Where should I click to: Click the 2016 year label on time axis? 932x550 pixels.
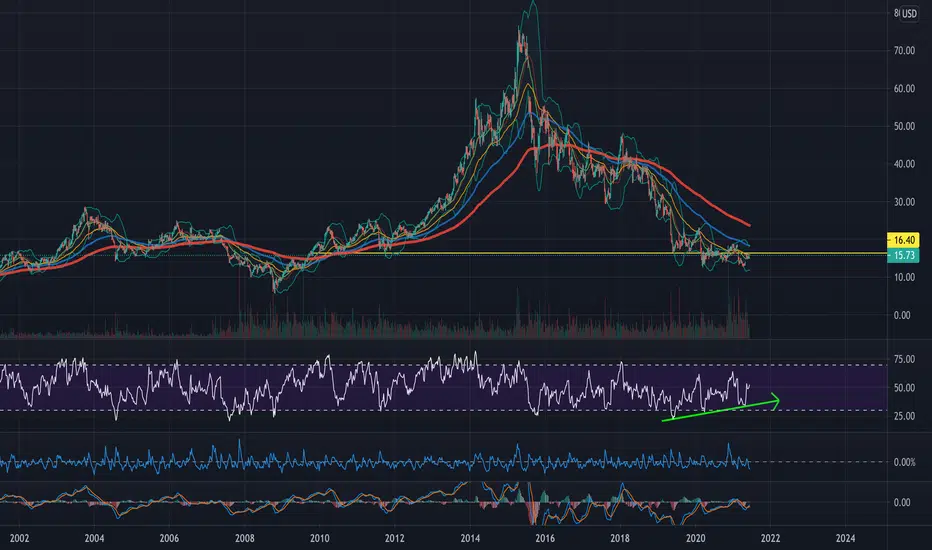point(545,538)
